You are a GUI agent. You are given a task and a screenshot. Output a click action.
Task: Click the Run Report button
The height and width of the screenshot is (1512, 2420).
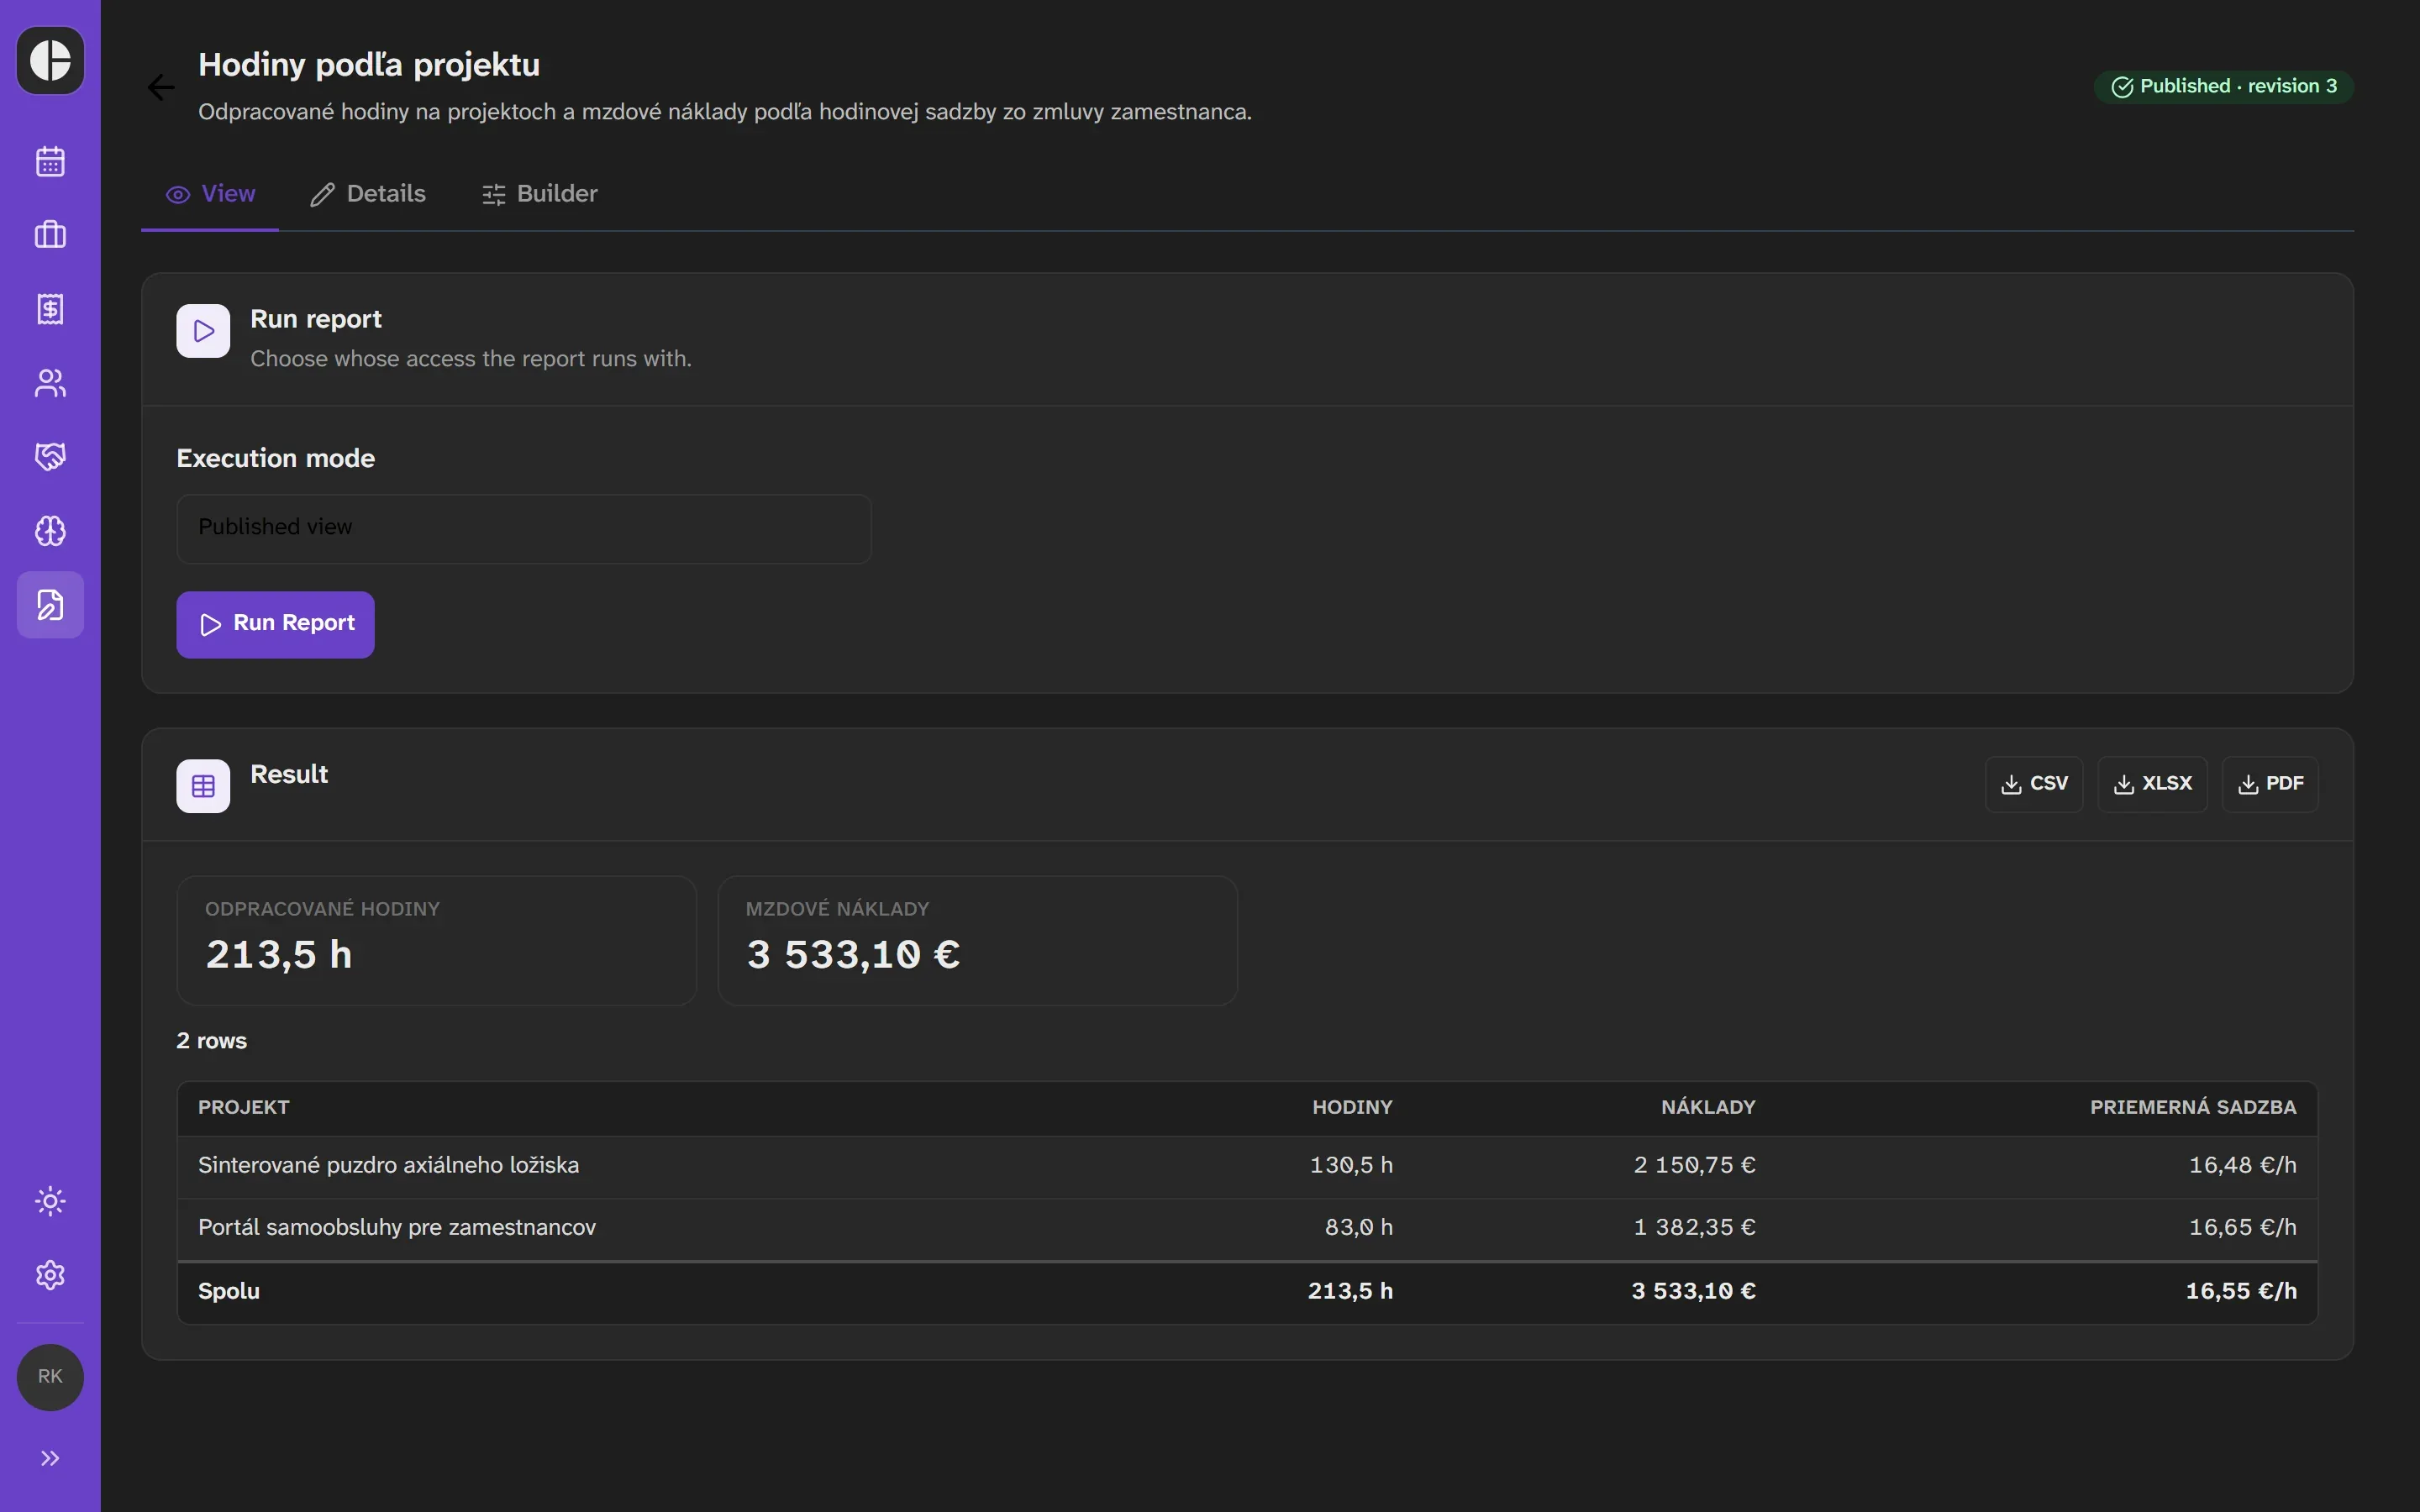click(x=276, y=624)
